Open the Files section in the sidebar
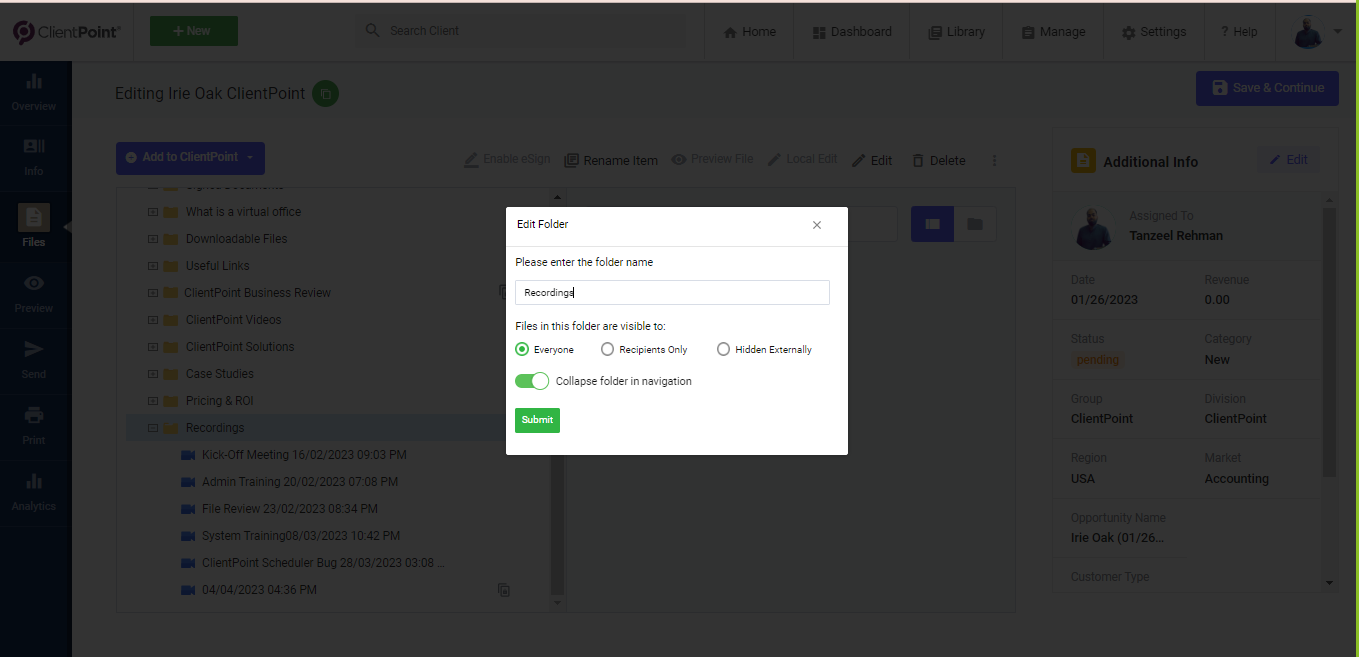 (34, 226)
